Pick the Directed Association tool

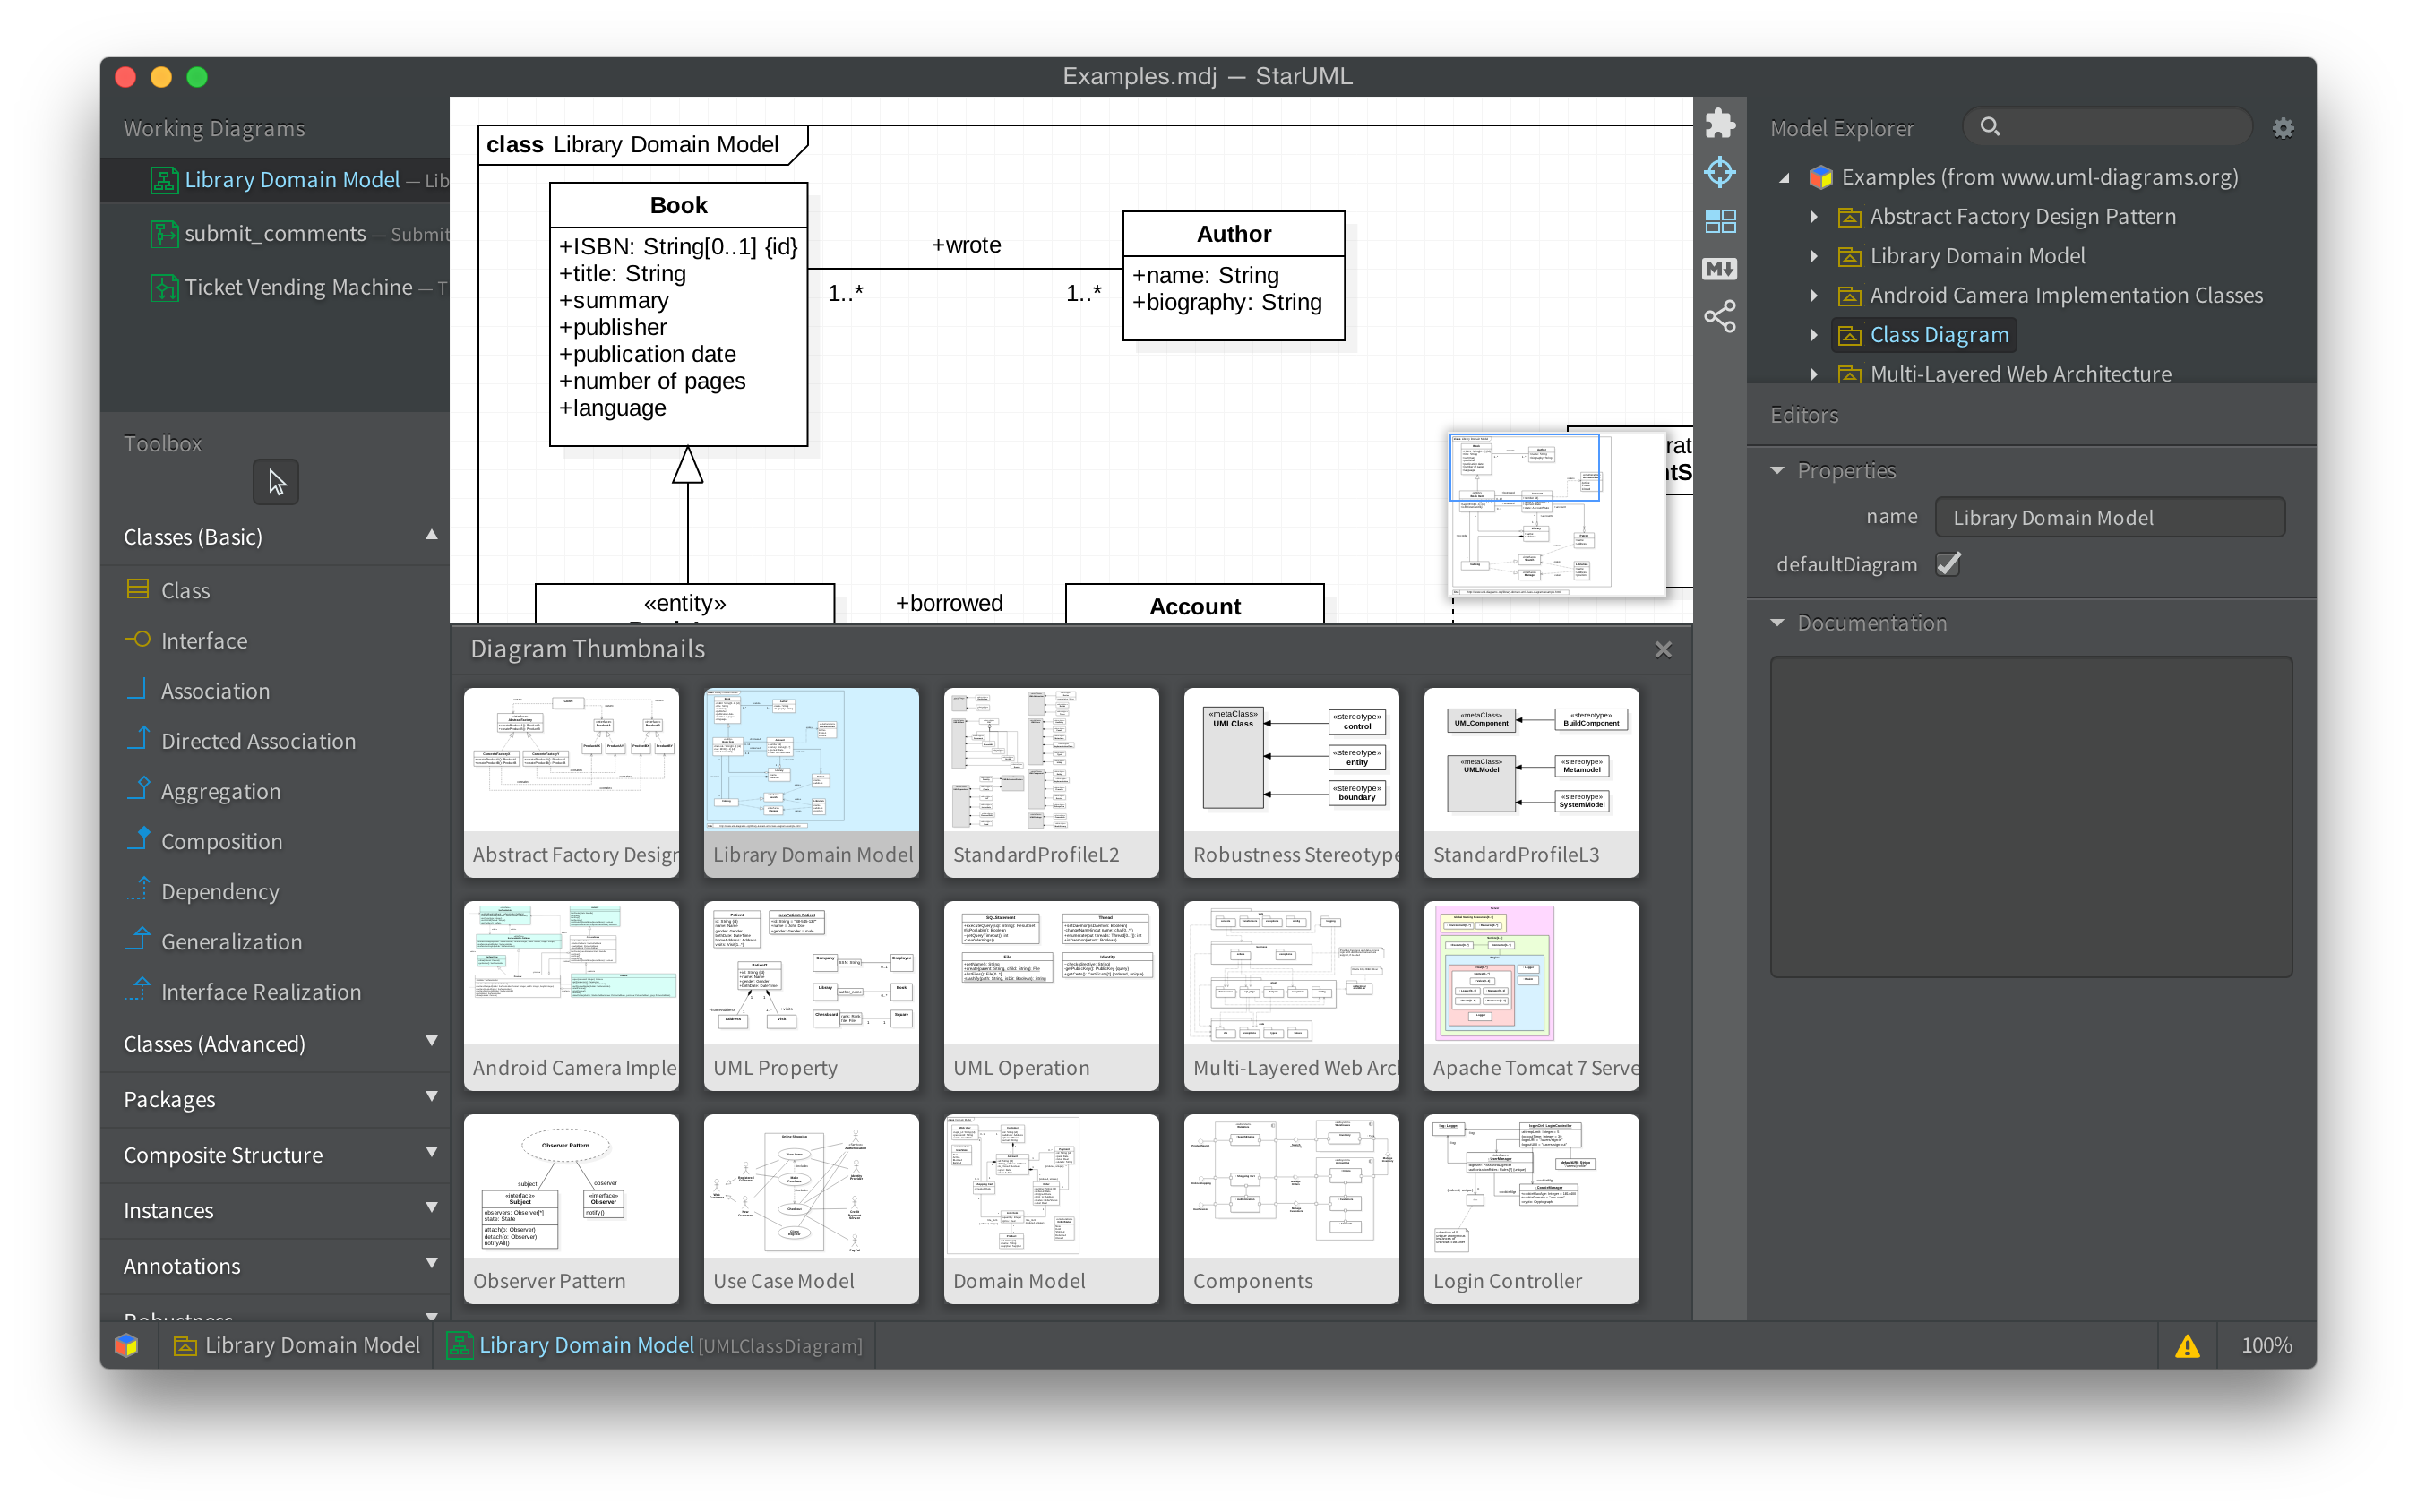258,741
